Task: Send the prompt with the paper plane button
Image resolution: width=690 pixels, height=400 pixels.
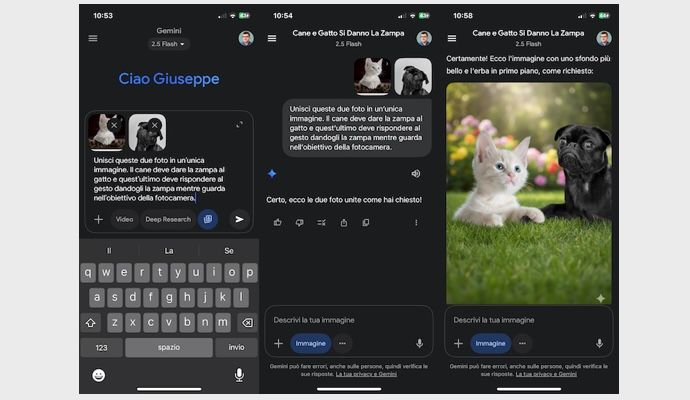Action: tap(238, 219)
